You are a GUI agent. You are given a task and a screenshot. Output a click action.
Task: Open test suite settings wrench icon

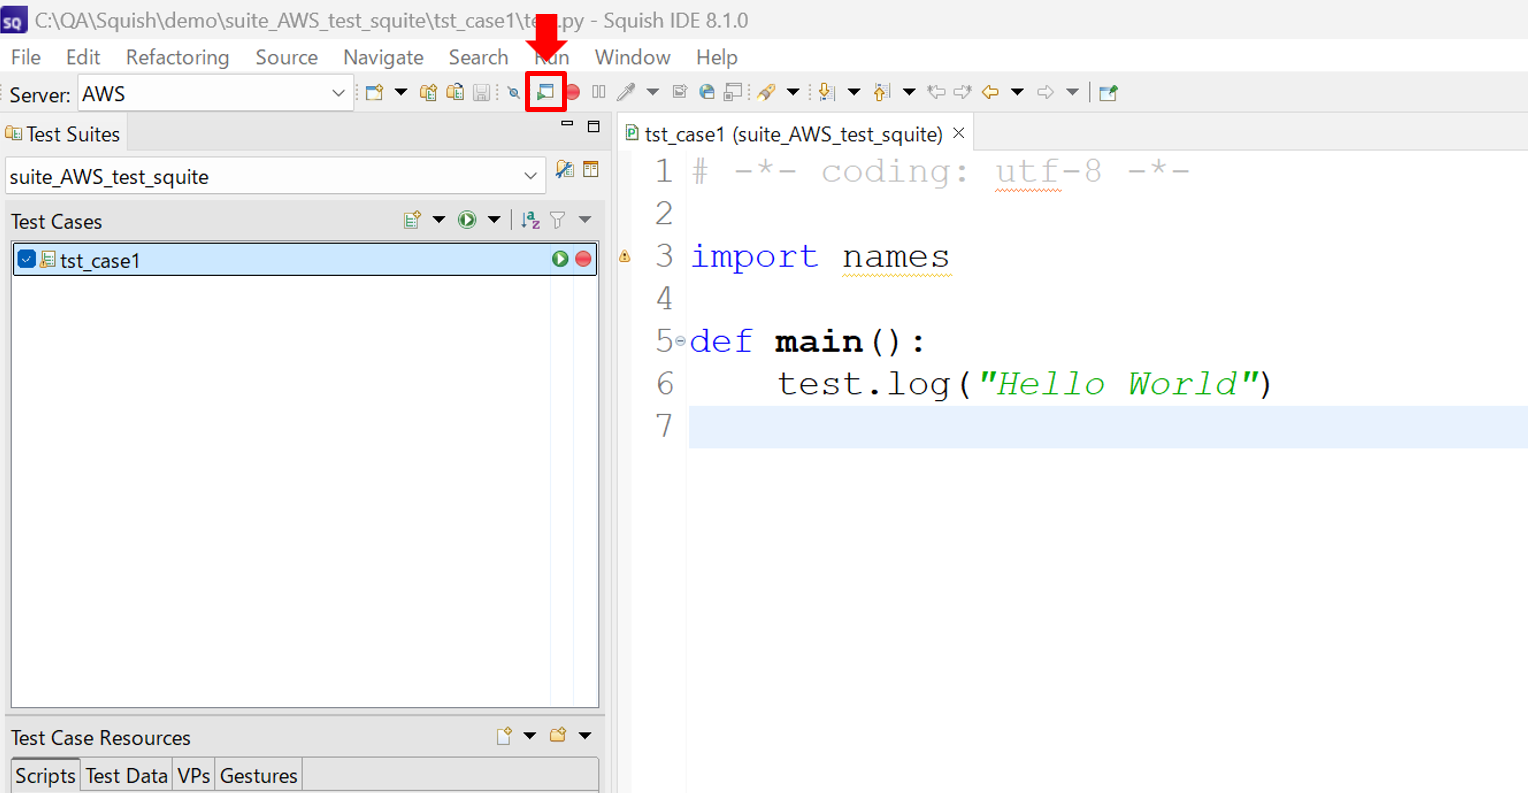(565, 170)
